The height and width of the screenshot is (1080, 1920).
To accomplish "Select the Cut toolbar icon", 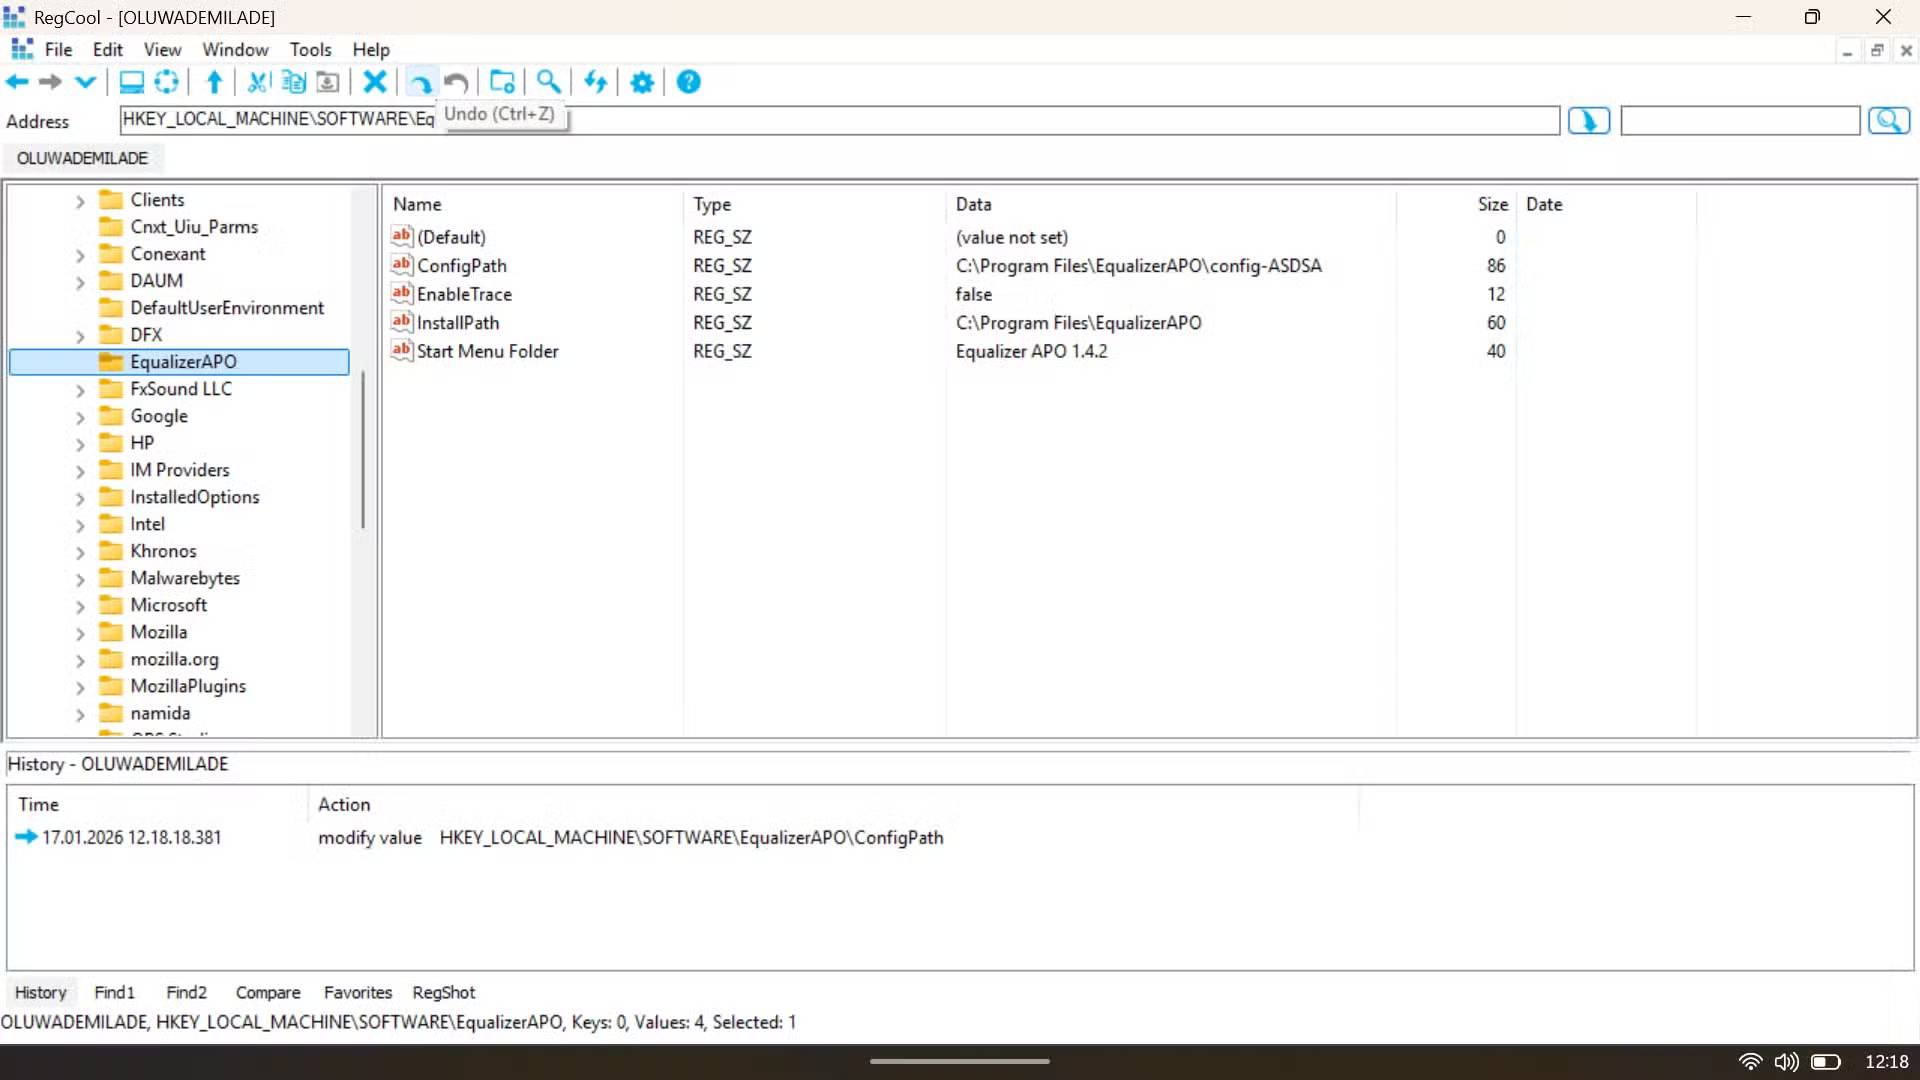I will click(x=257, y=82).
